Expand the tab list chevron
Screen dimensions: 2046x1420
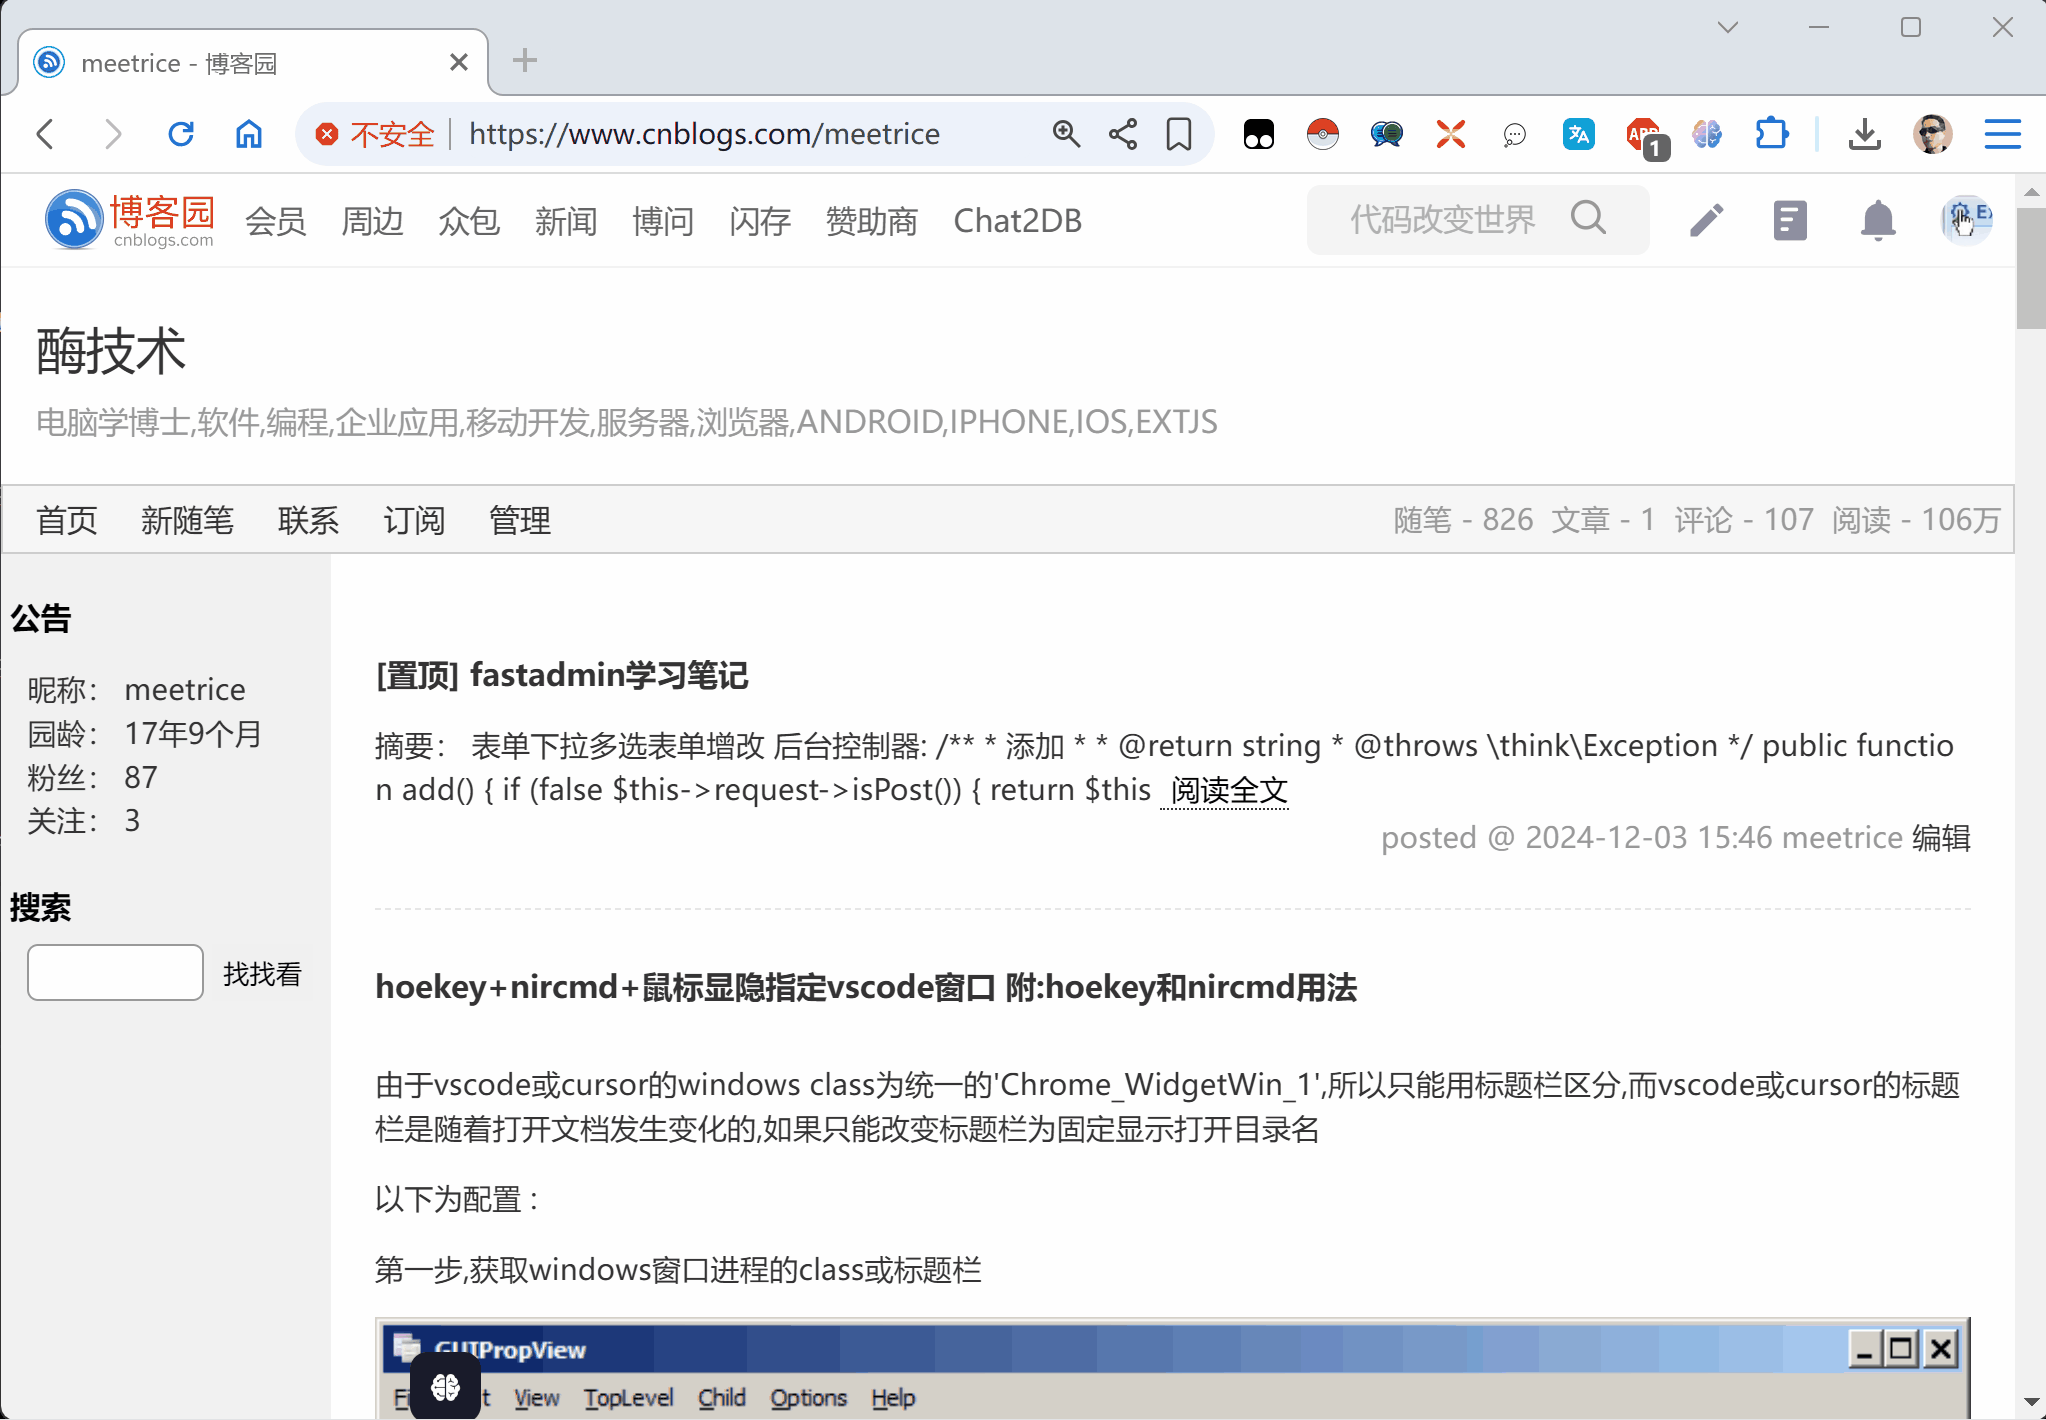coord(1728,28)
